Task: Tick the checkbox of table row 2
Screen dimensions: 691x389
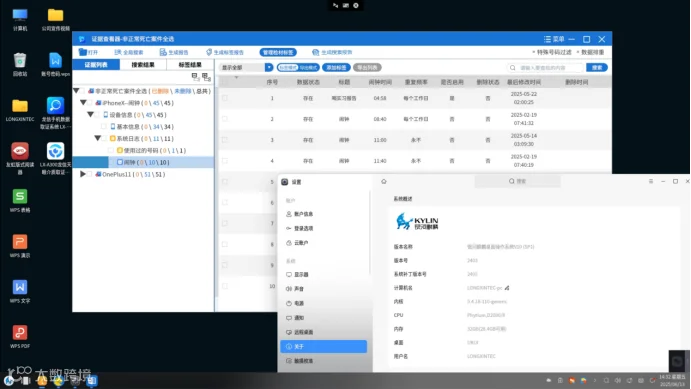Action: pyautogui.click(x=225, y=119)
